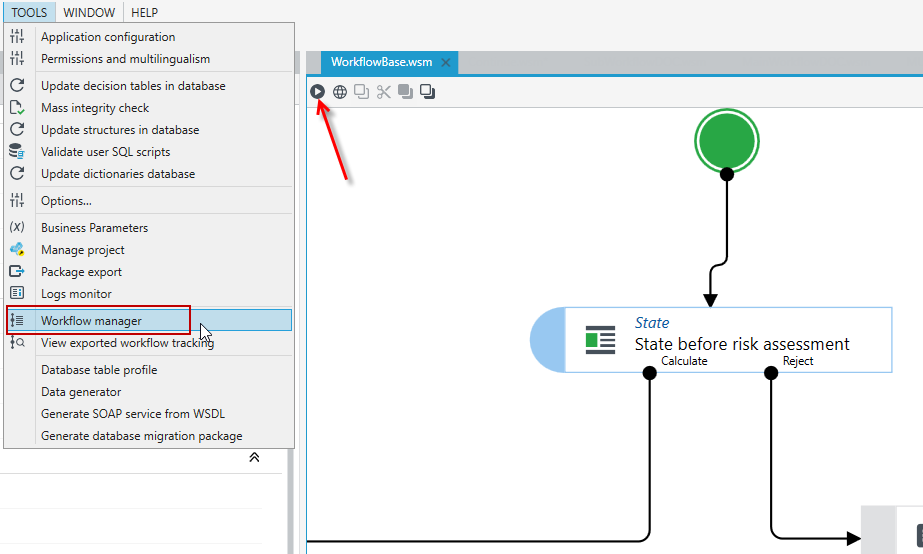Click (x) icon beside Business Parameters
The height and width of the screenshot is (554, 923).
(x=17, y=227)
